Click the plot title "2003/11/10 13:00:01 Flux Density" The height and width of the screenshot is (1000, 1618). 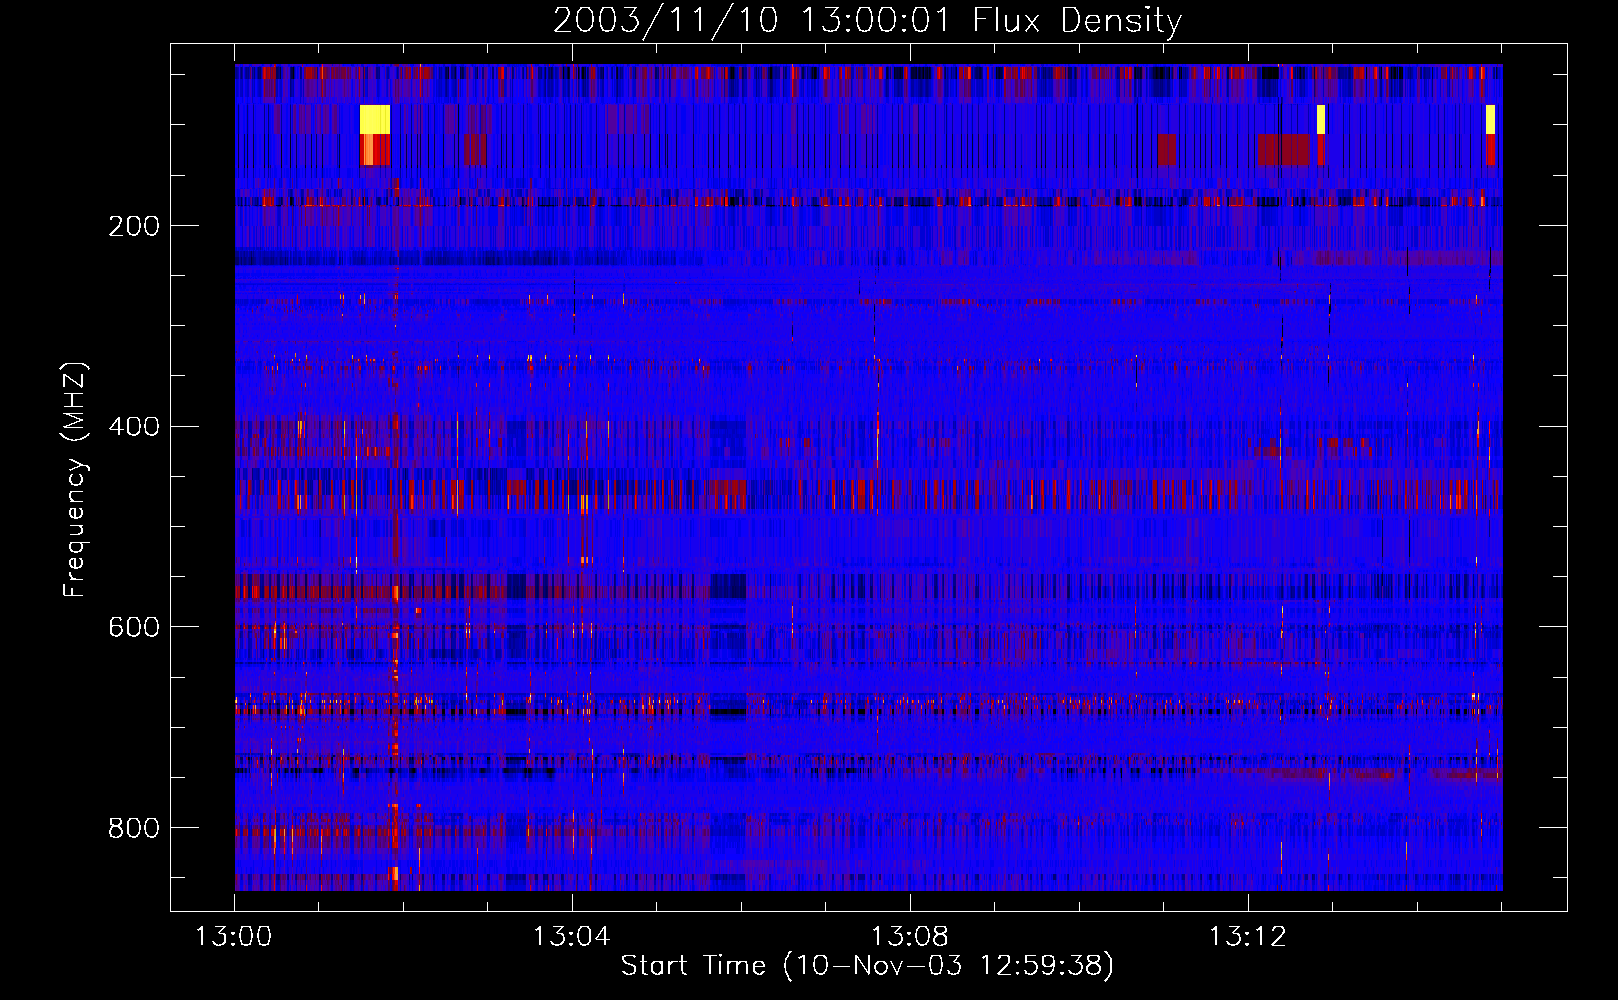868,20
